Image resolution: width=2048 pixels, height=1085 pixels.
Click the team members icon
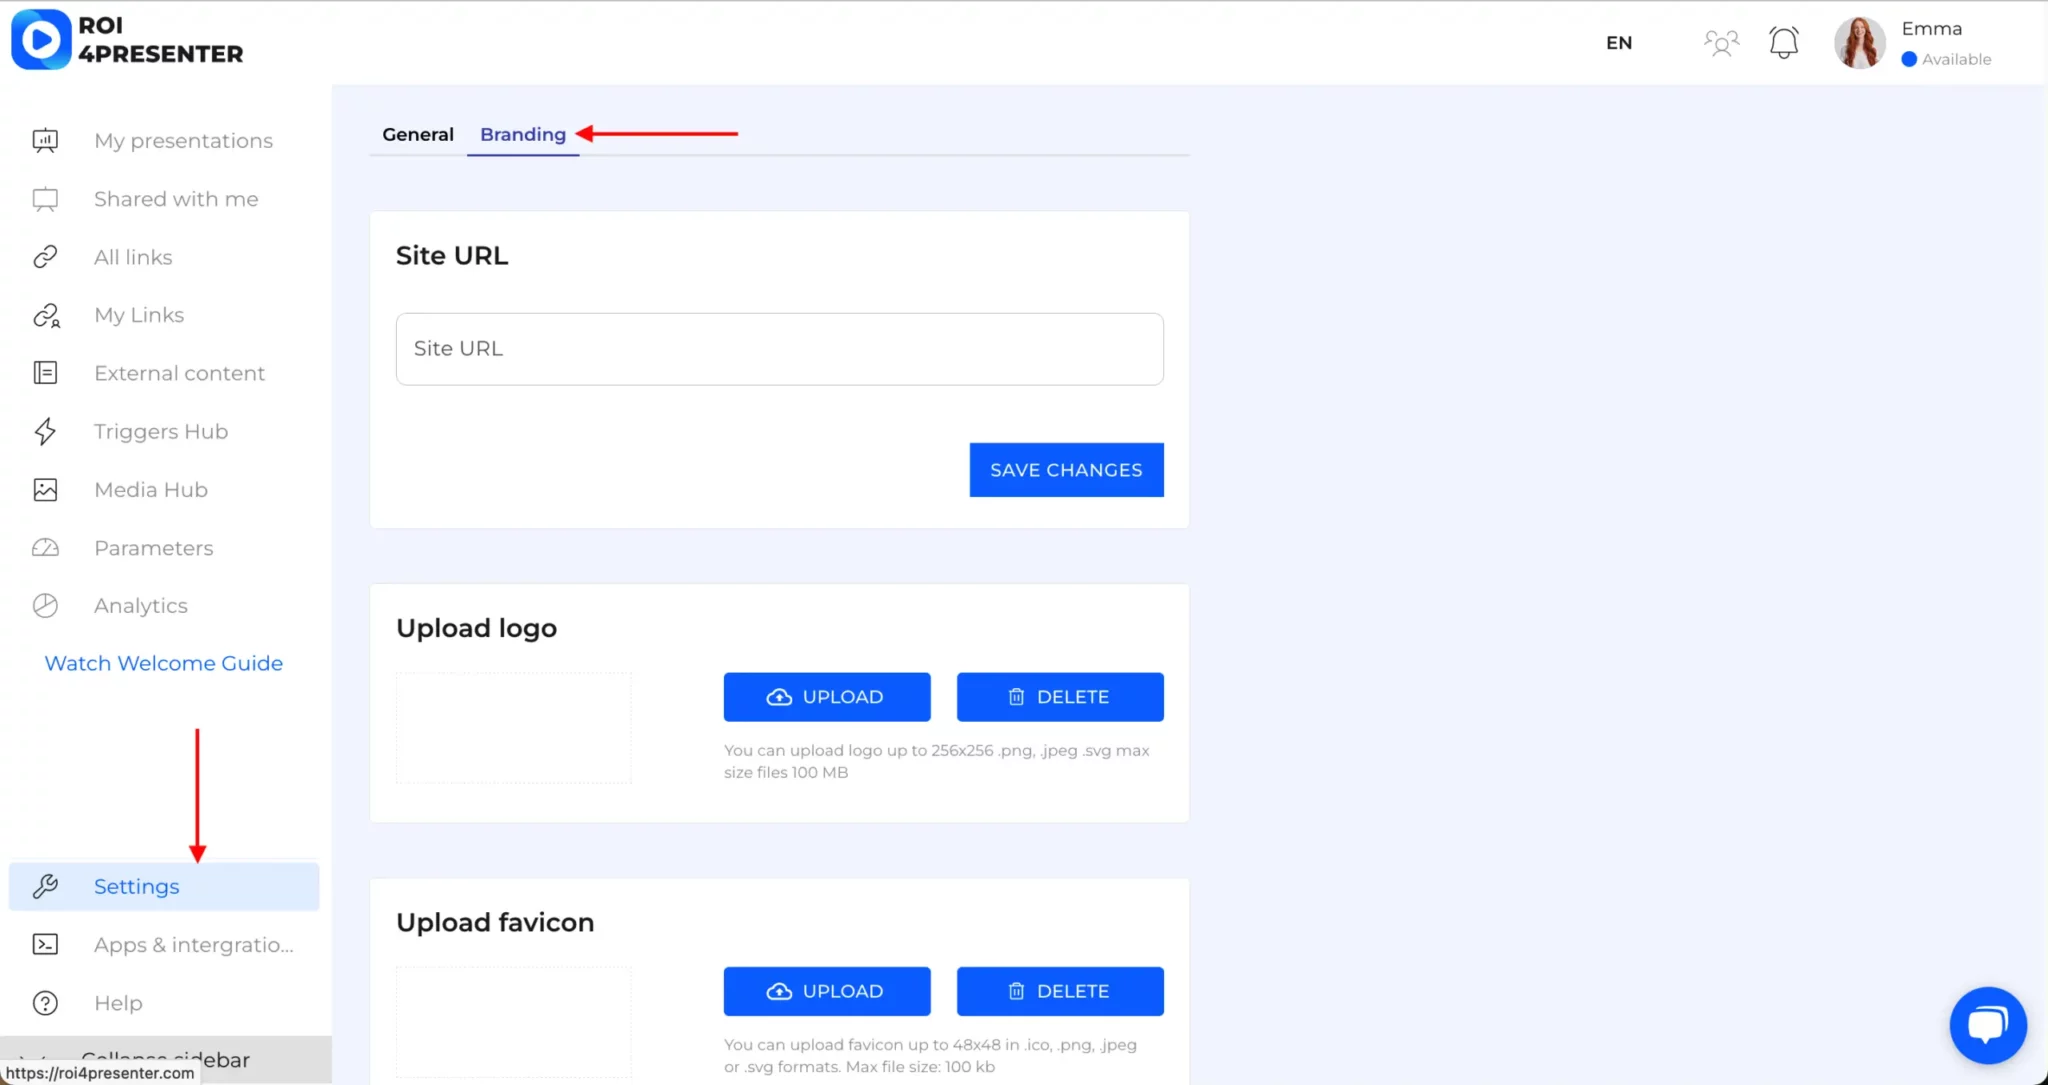(x=1721, y=43)
